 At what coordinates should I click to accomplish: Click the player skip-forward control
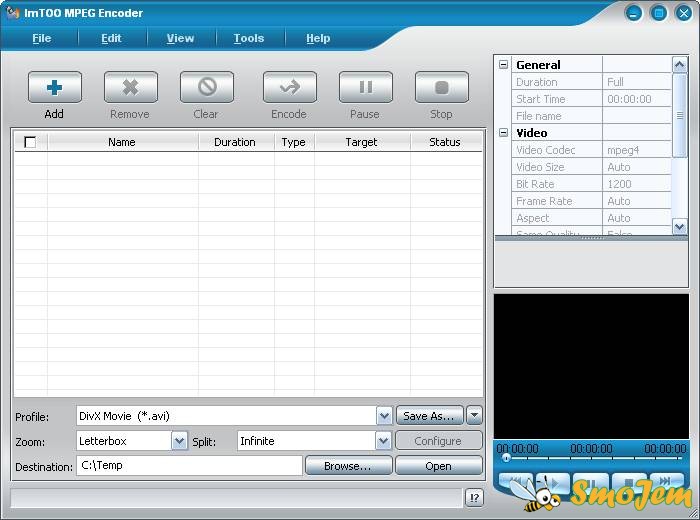click(x=666, y=481)
